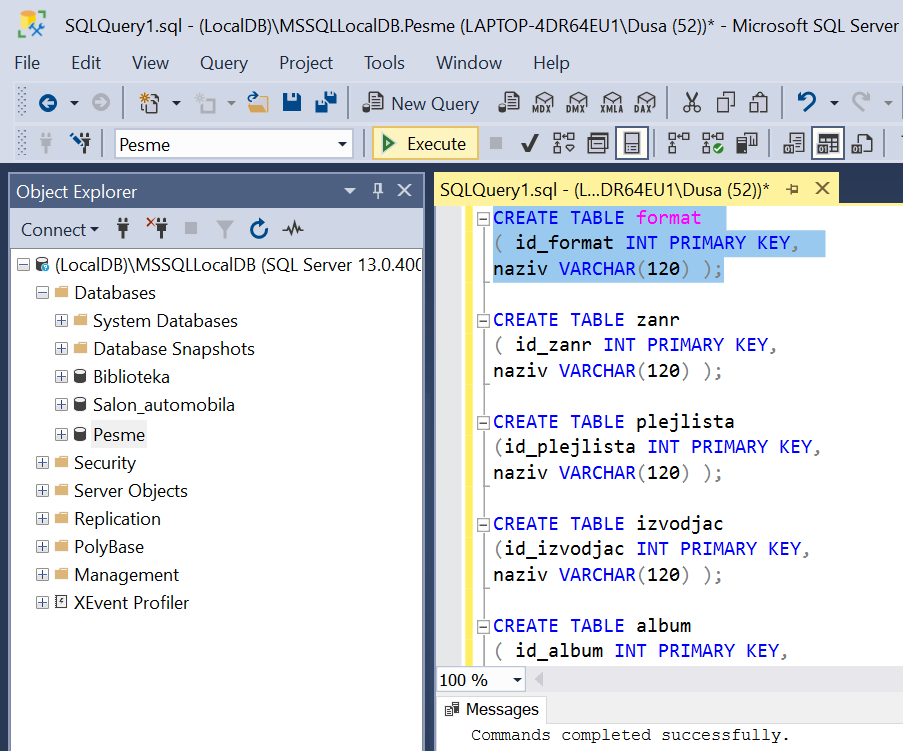The height and width of the screenshot is (751, 903).
Task: Click the Change Connection icon
Action: 81,143
